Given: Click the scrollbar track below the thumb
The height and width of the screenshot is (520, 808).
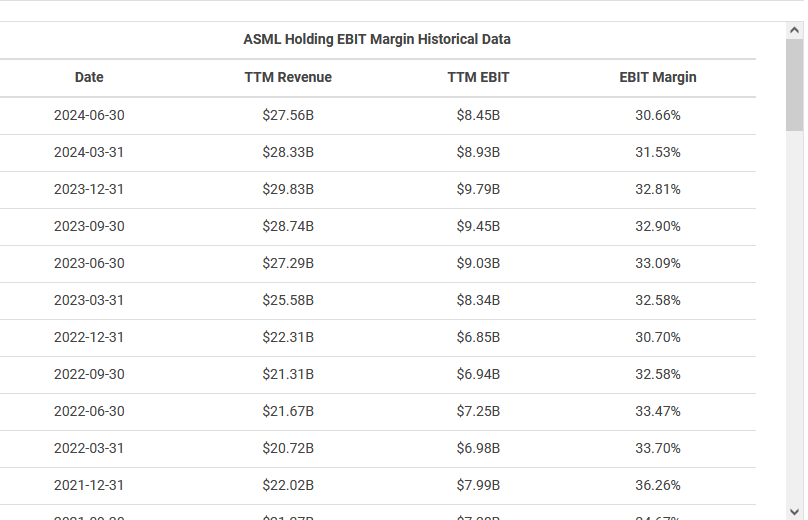Looking at the screenshot, I should (794, 317).
